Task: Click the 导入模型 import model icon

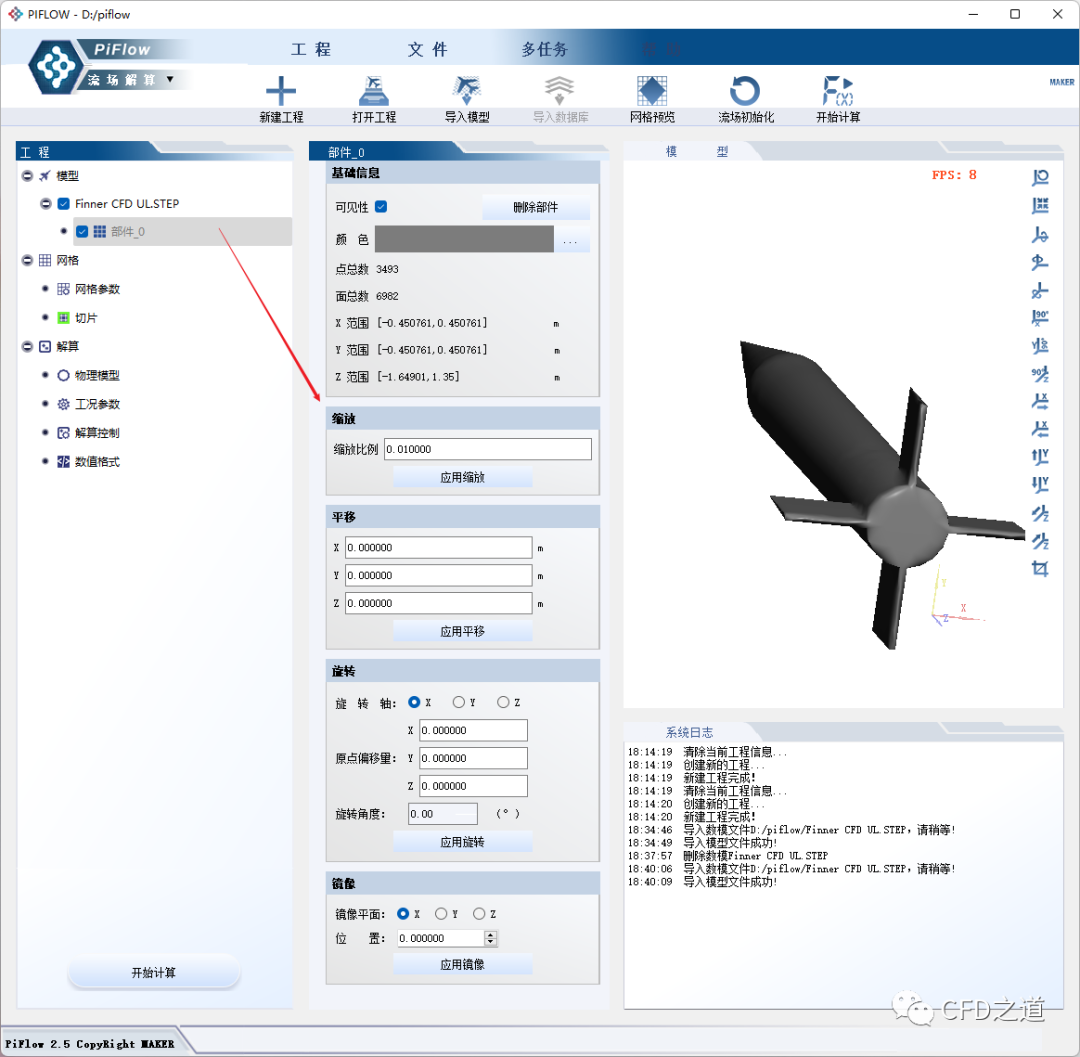Action: click(467, 92)
